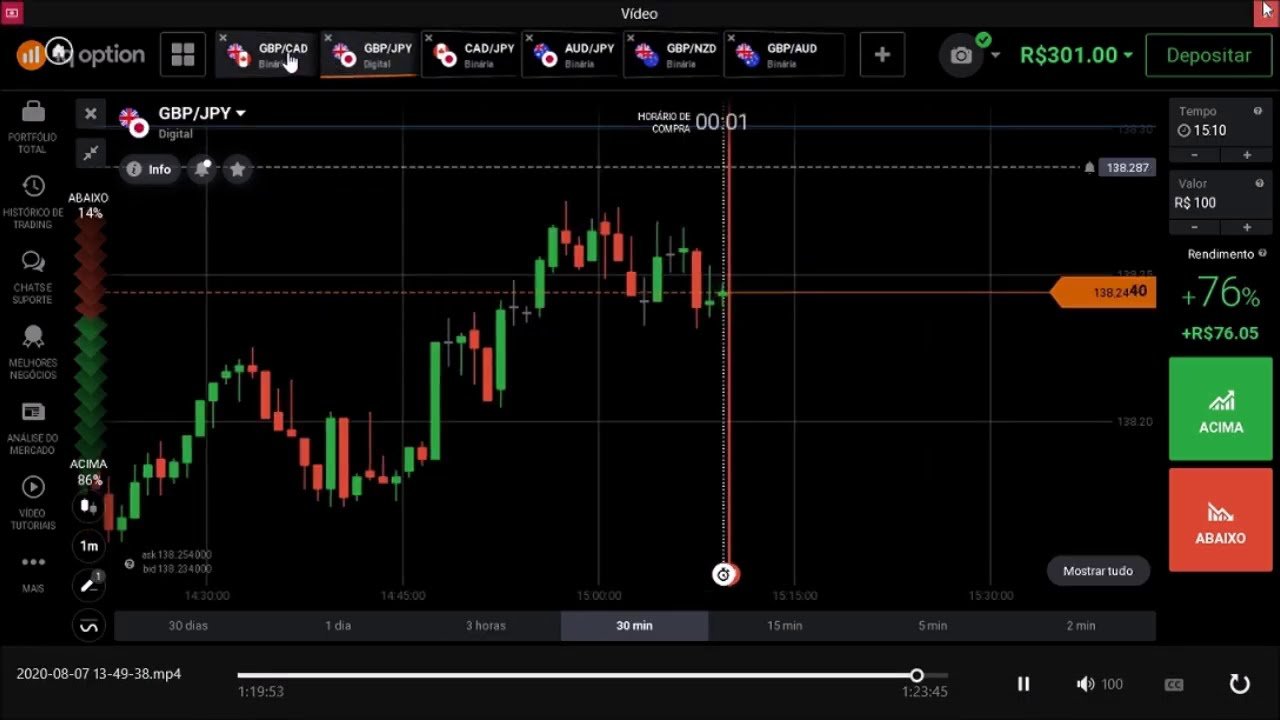Switch to GBP/NZD Binária tab
This screenshot has width=1280, height=720.
pyautogui.click(x=673, y=55)
